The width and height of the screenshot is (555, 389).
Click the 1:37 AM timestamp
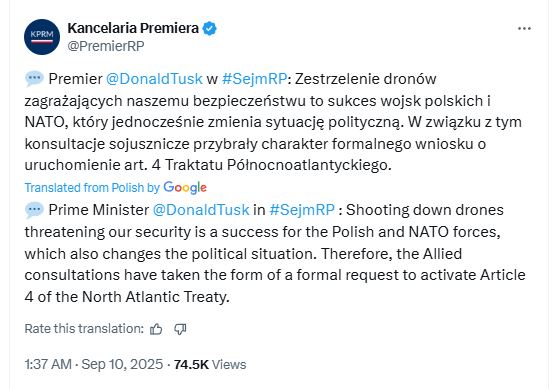point(48,364)
